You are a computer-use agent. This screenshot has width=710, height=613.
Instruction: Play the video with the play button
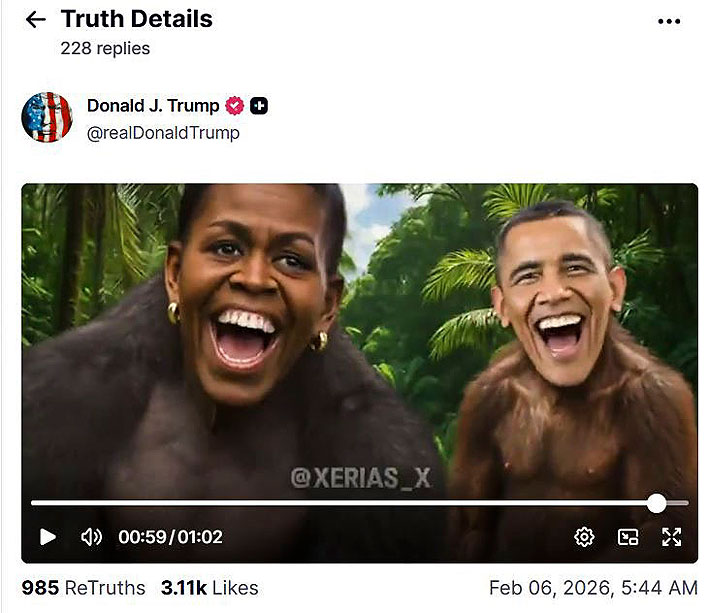click(x=48, y=537)
